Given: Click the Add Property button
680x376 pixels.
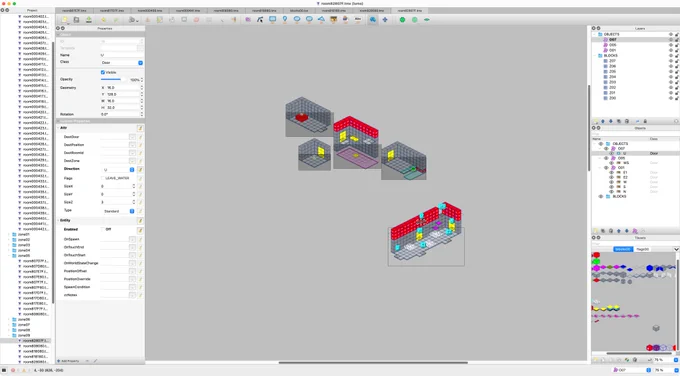Looking at the screenshot, I should click(x=68, y=361).
